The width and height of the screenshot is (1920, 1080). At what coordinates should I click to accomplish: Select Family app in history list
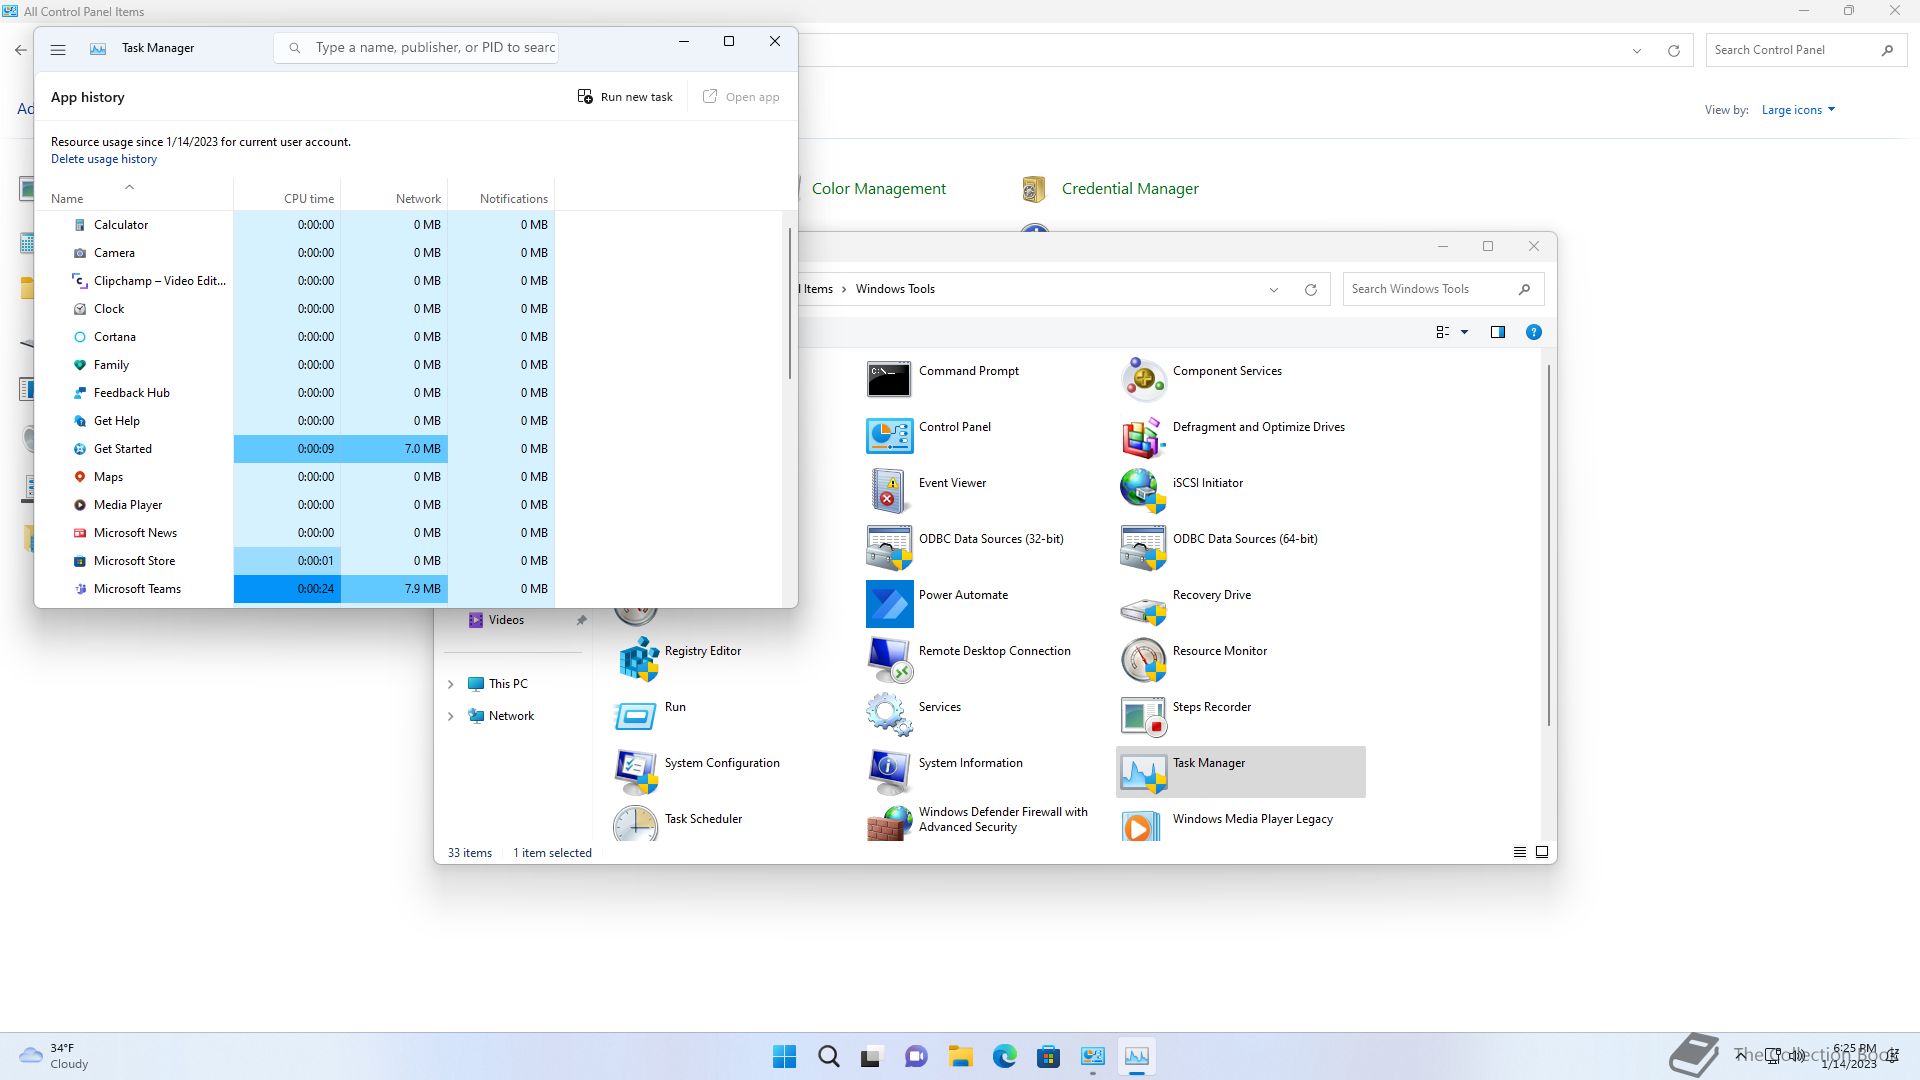tap(295, 365)
